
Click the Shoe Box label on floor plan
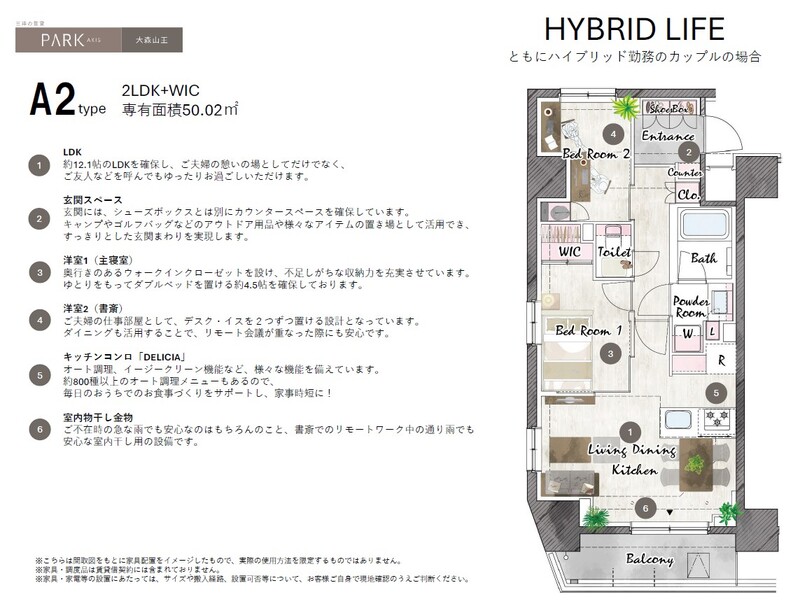click(x=671, y=108)
